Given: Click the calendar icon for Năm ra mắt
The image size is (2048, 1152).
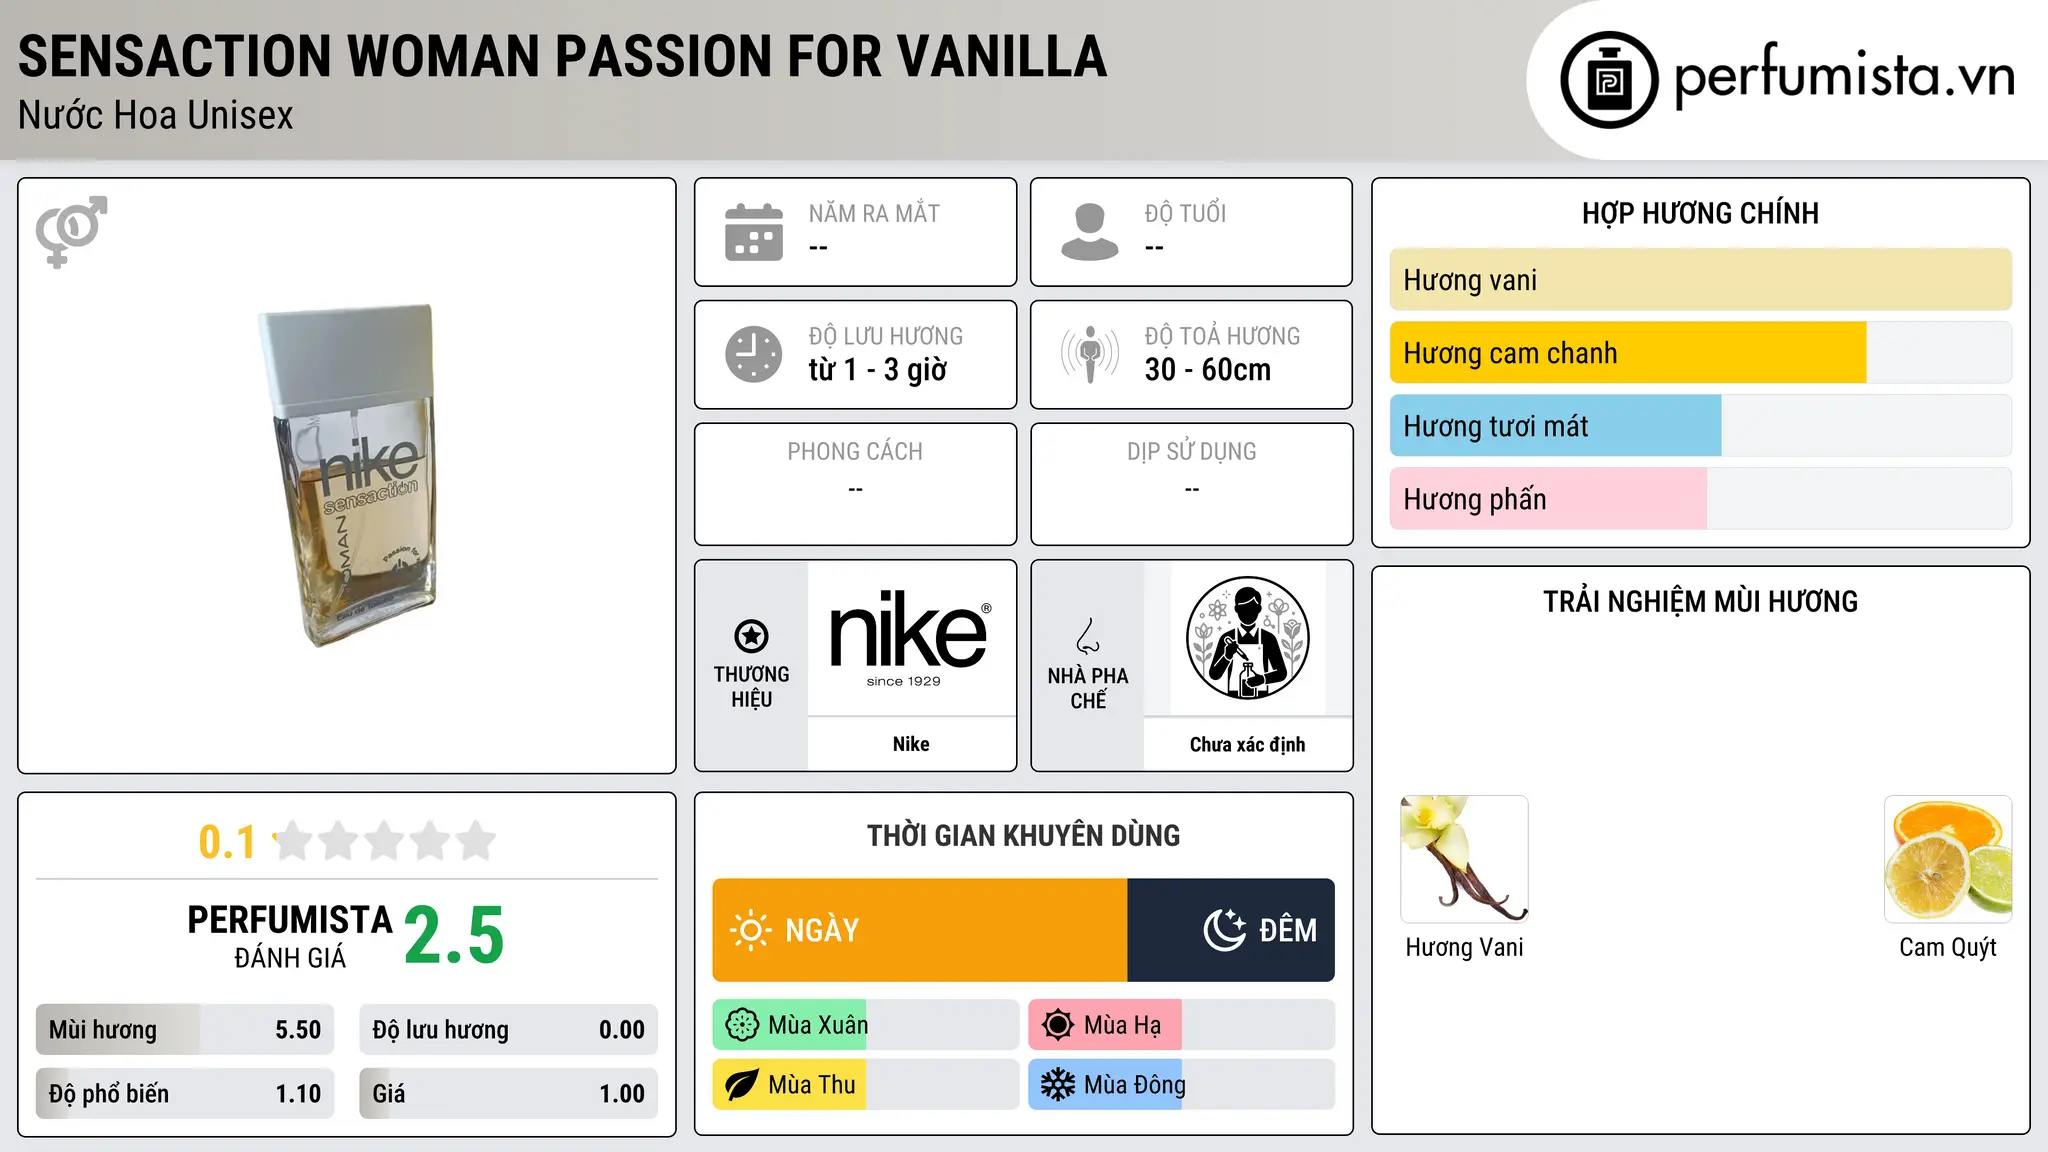Looking at the screenshot, I should tap(754, 232).
